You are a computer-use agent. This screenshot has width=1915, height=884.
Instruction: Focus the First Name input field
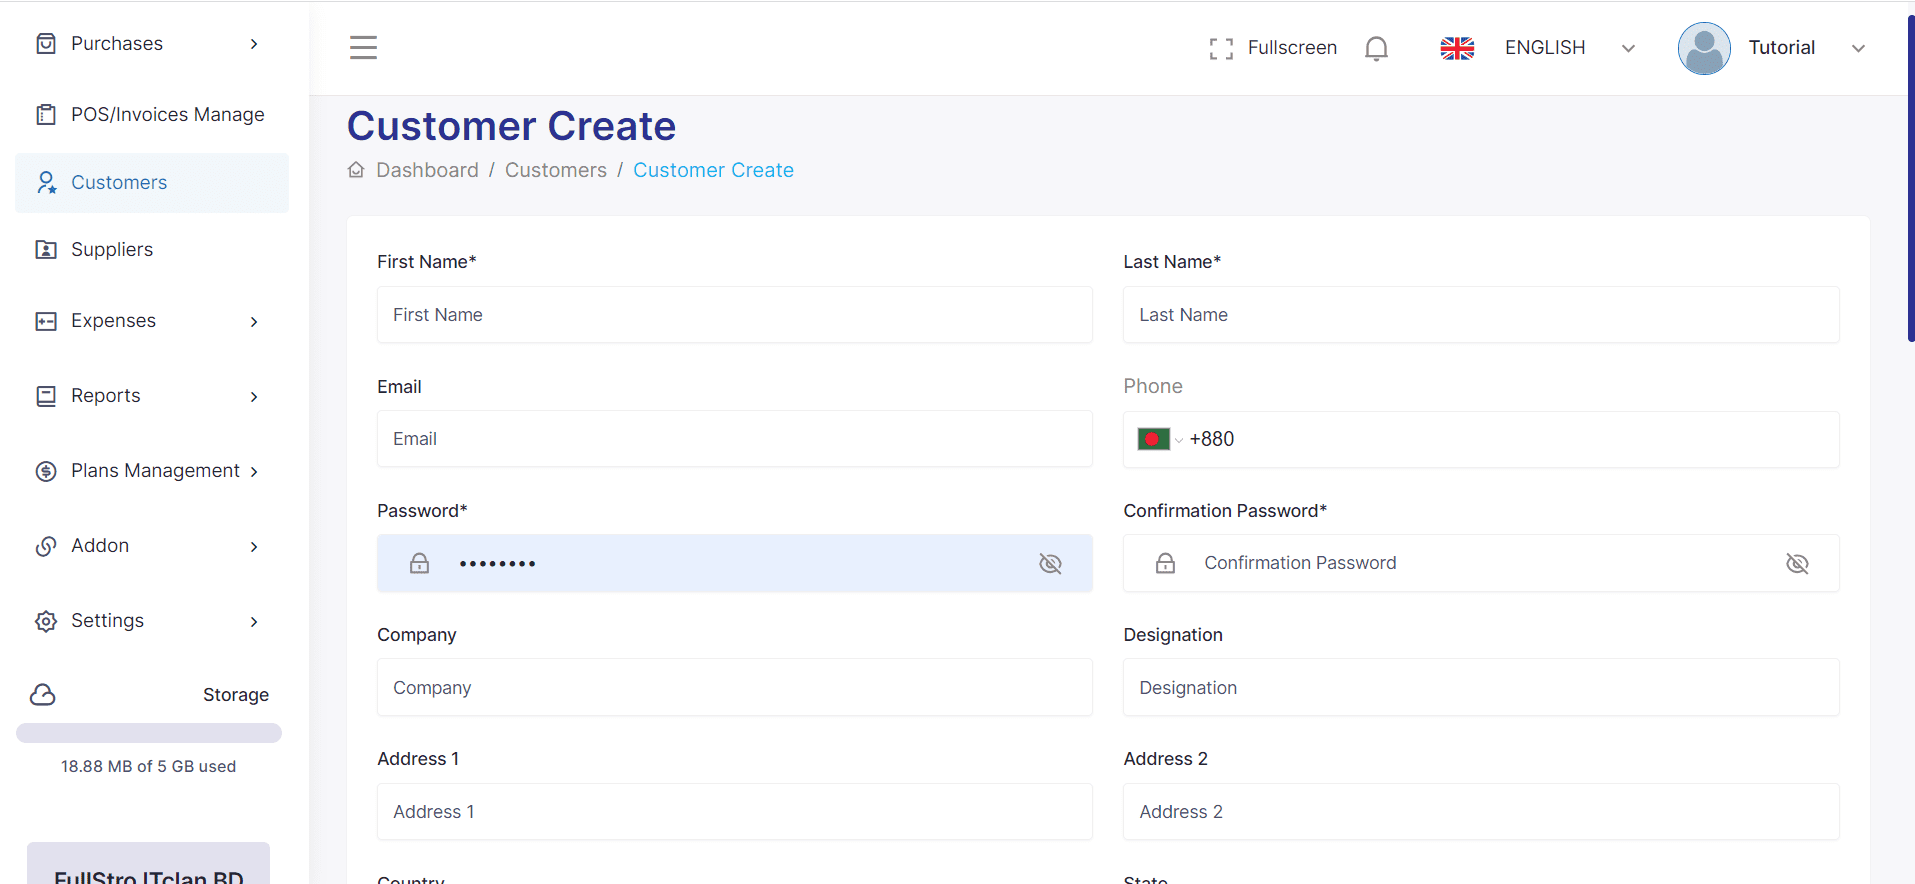(734, 315)
